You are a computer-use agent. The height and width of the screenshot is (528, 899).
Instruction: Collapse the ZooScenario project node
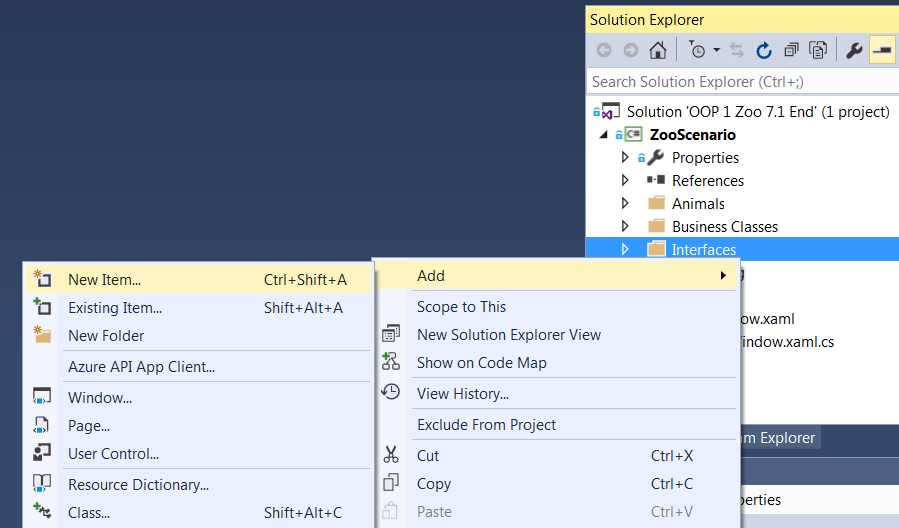(603, 135)
